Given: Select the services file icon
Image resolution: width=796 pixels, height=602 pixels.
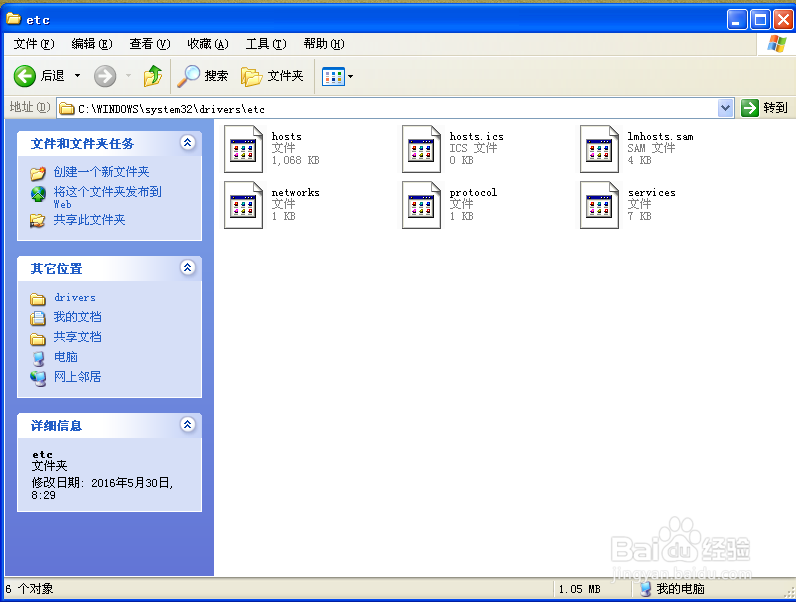Looking at the screenshot, I should [x=600, y=205].
